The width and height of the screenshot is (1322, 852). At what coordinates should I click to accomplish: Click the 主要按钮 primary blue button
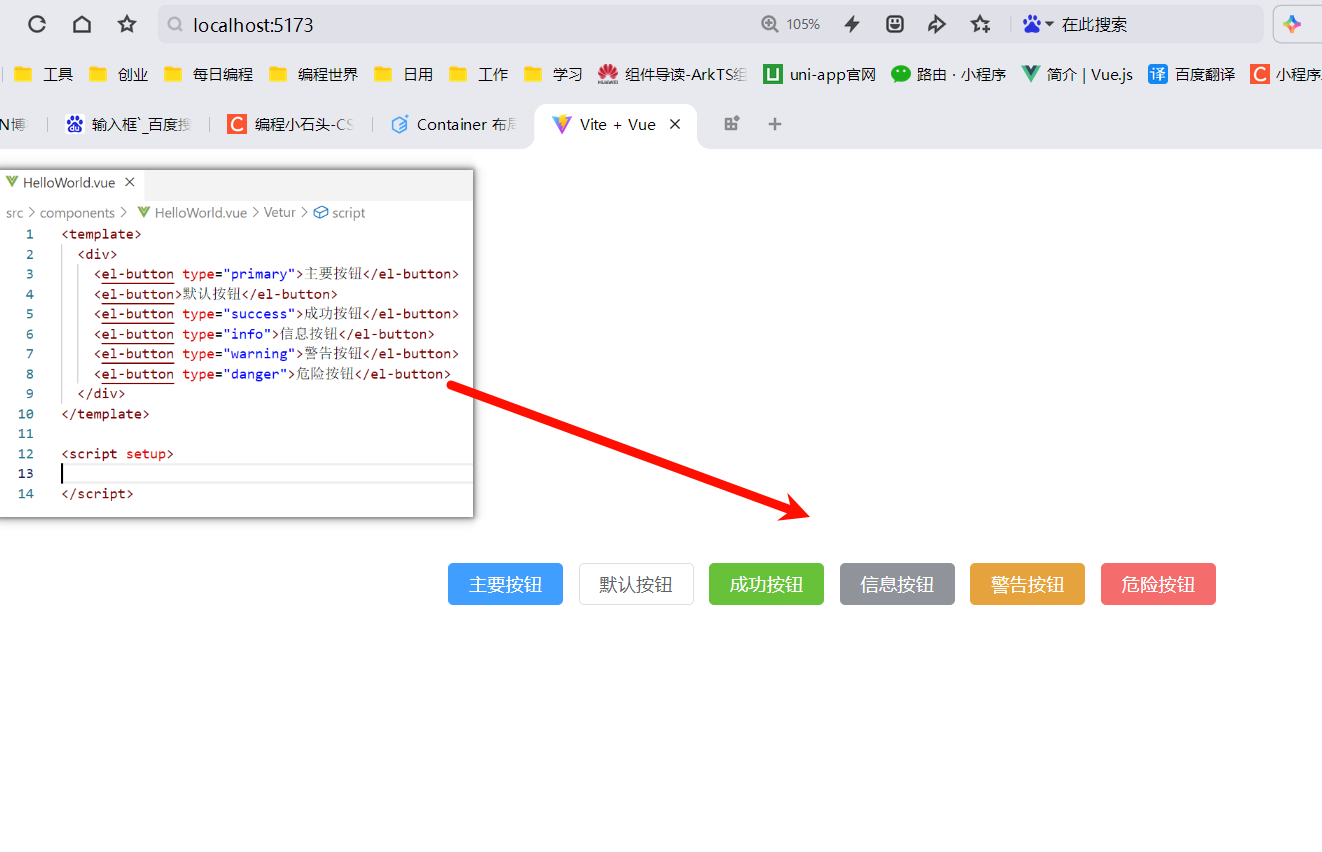pyautogui.click(x=505, y=584)
